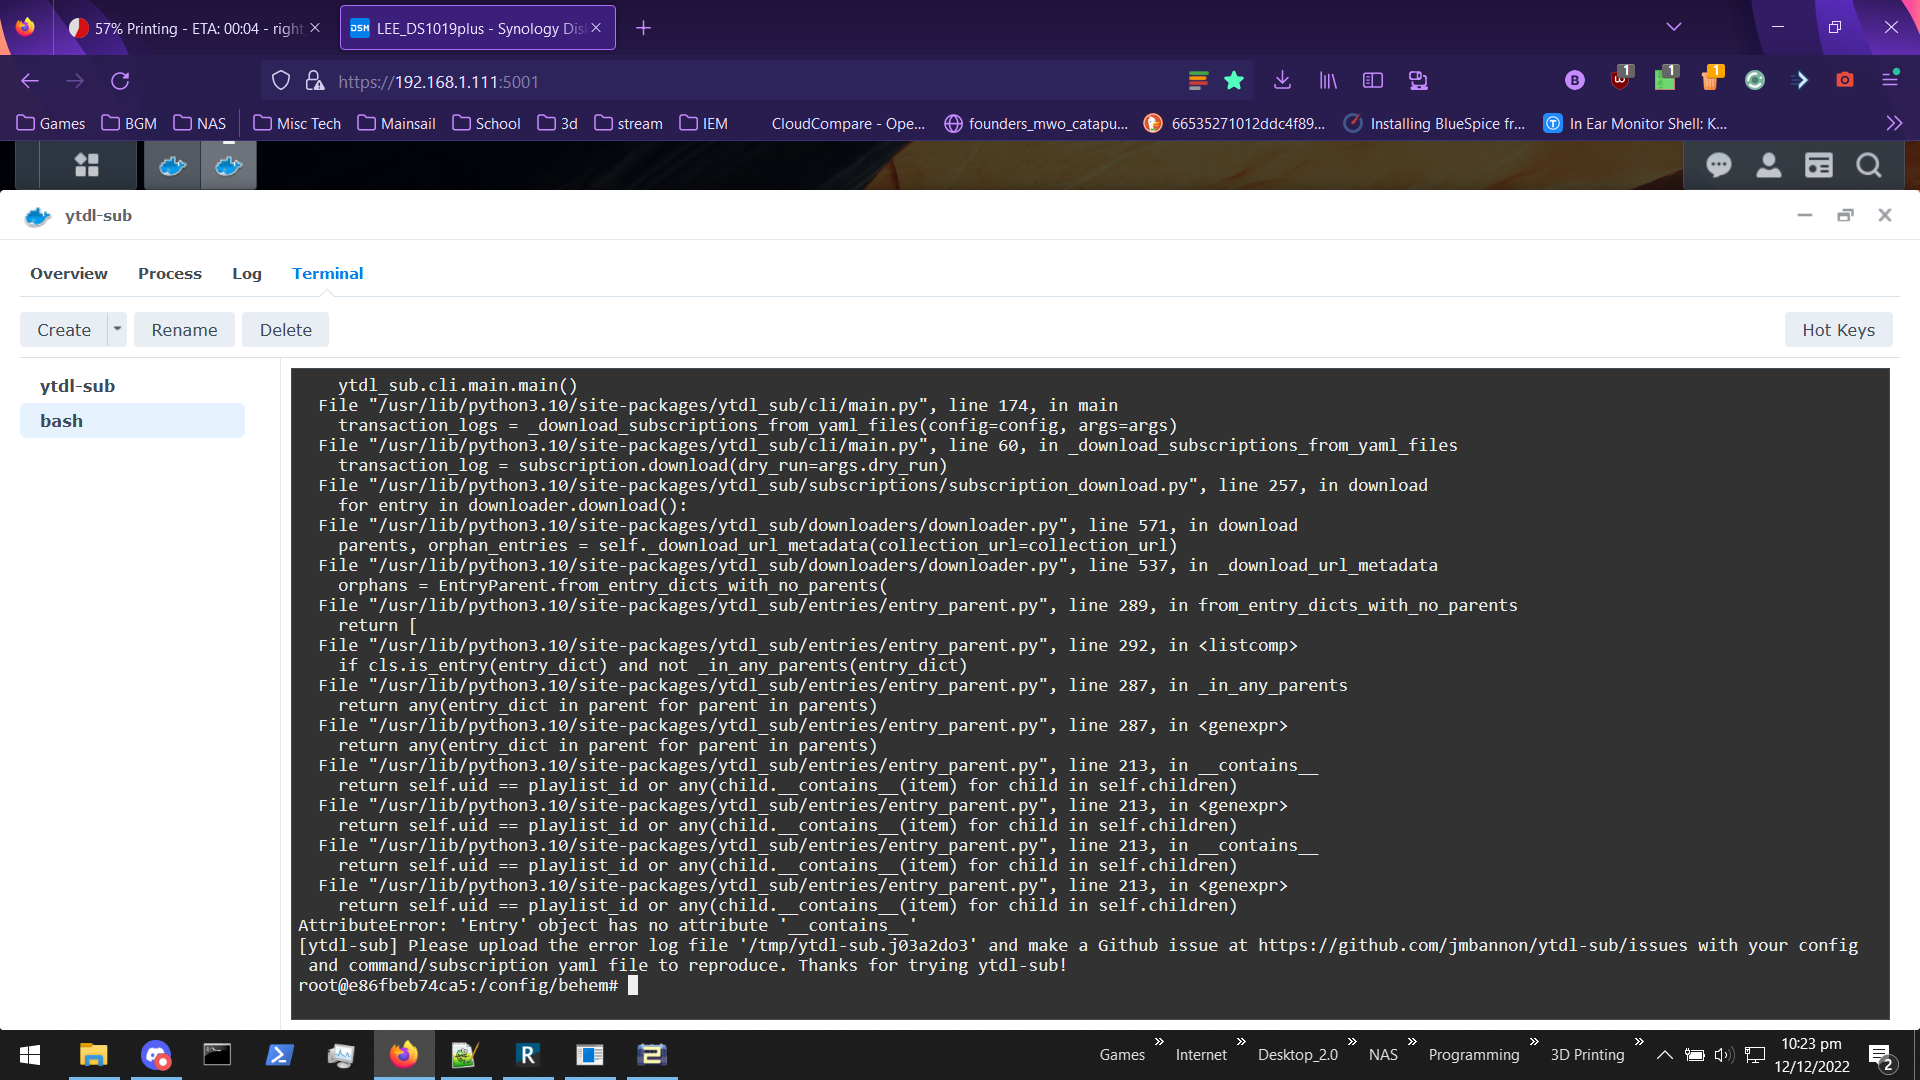
Task: Open the Create button dropdown arrow
Action: (117, 329)
